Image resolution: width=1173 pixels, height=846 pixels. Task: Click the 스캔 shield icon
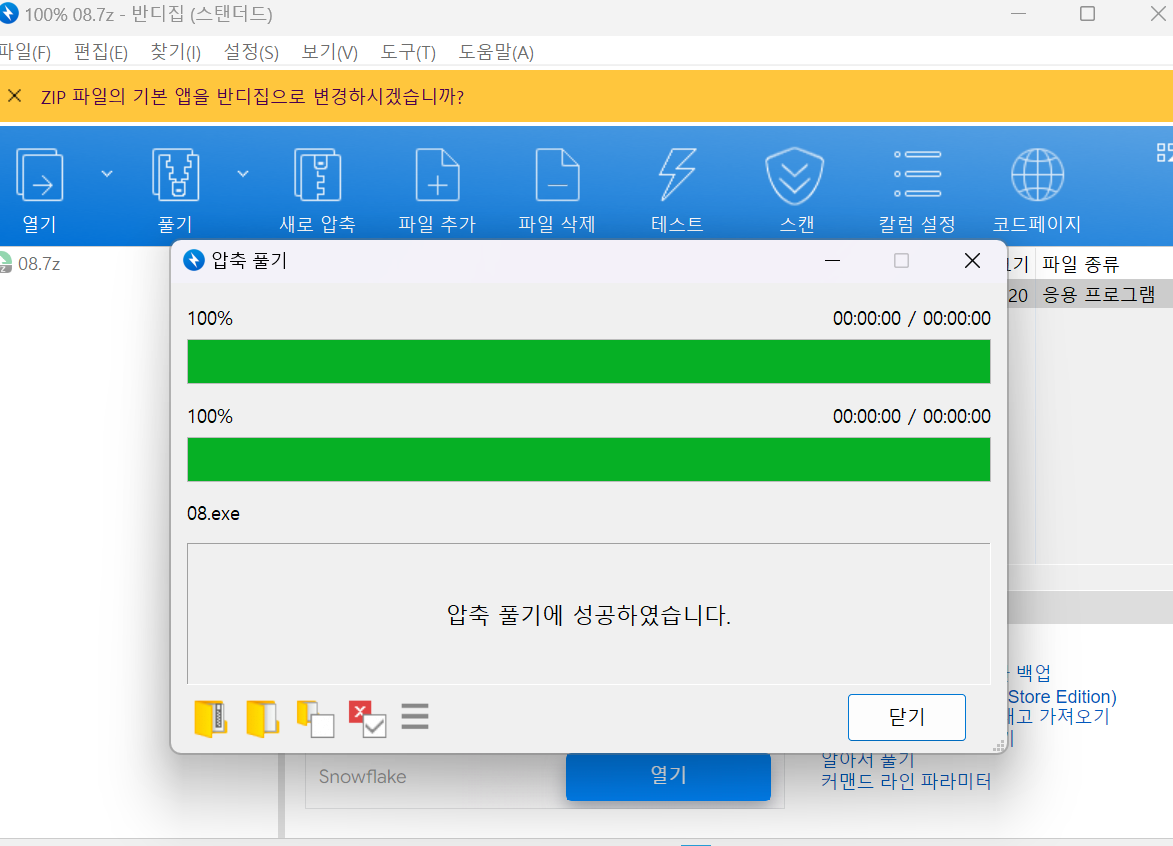794,176
